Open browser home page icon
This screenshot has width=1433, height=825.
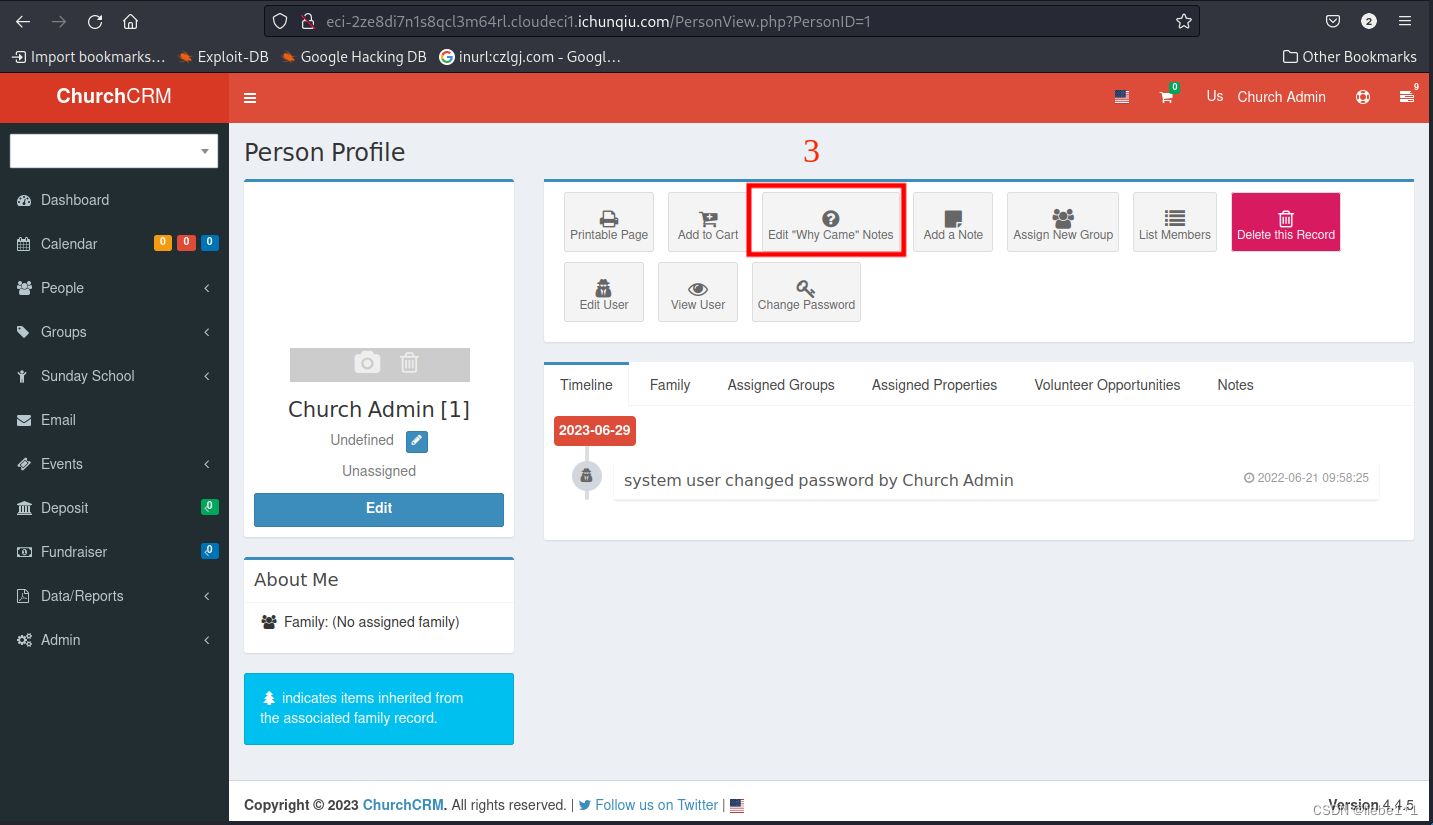pos(130,21)
